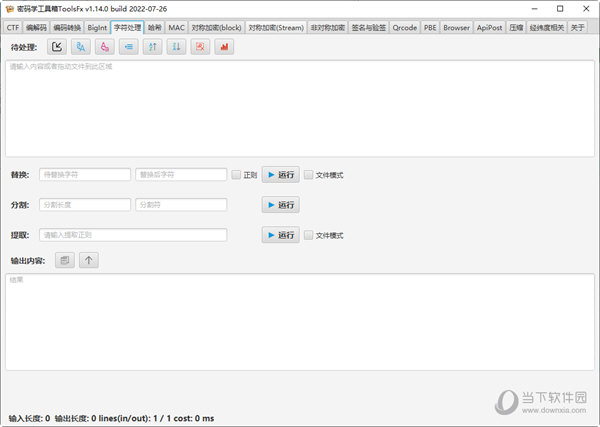Open the 压缩 tab

tap(516, 28)
